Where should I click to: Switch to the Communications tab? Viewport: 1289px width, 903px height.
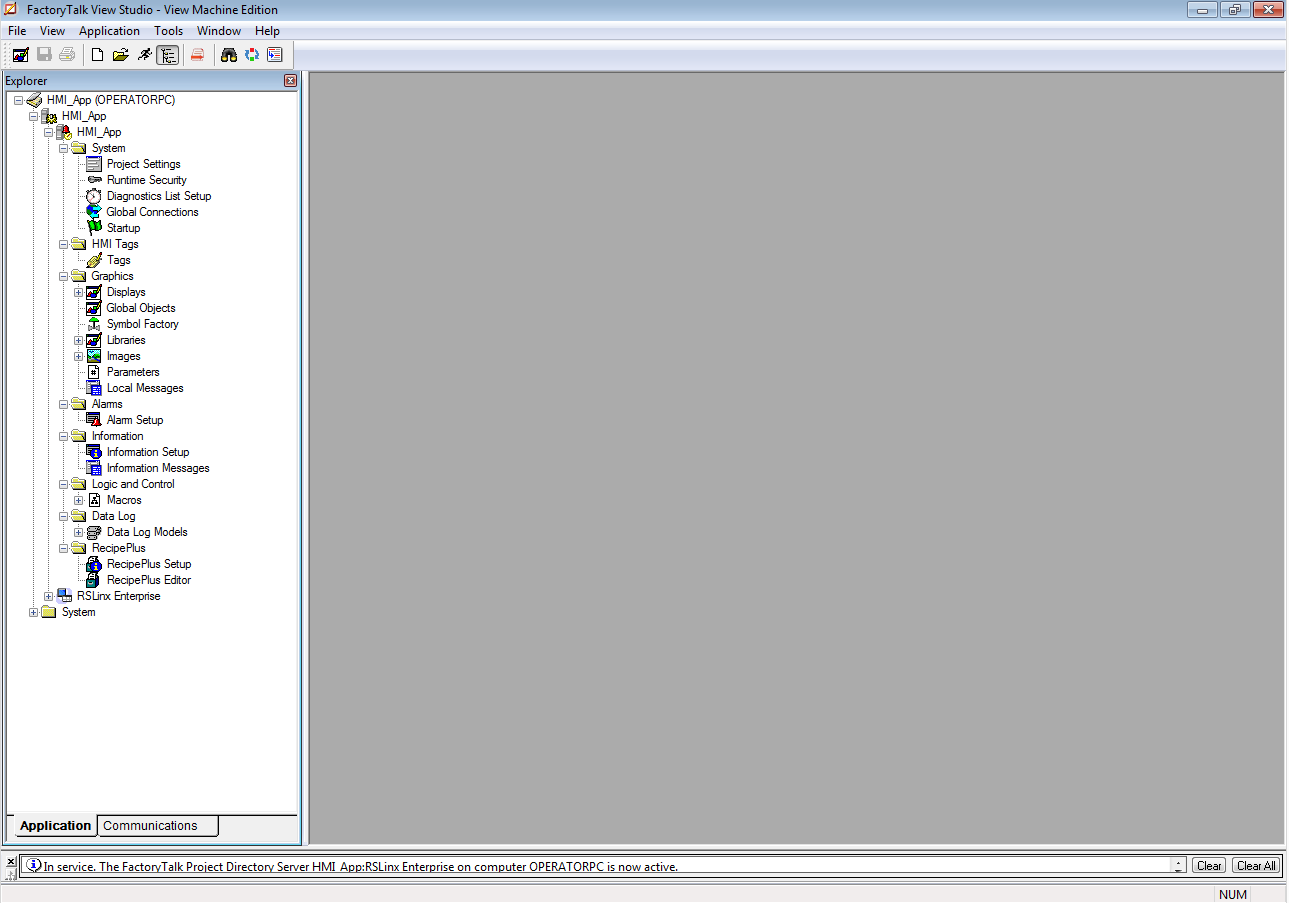pyautogui.click(x=158, y=826)
